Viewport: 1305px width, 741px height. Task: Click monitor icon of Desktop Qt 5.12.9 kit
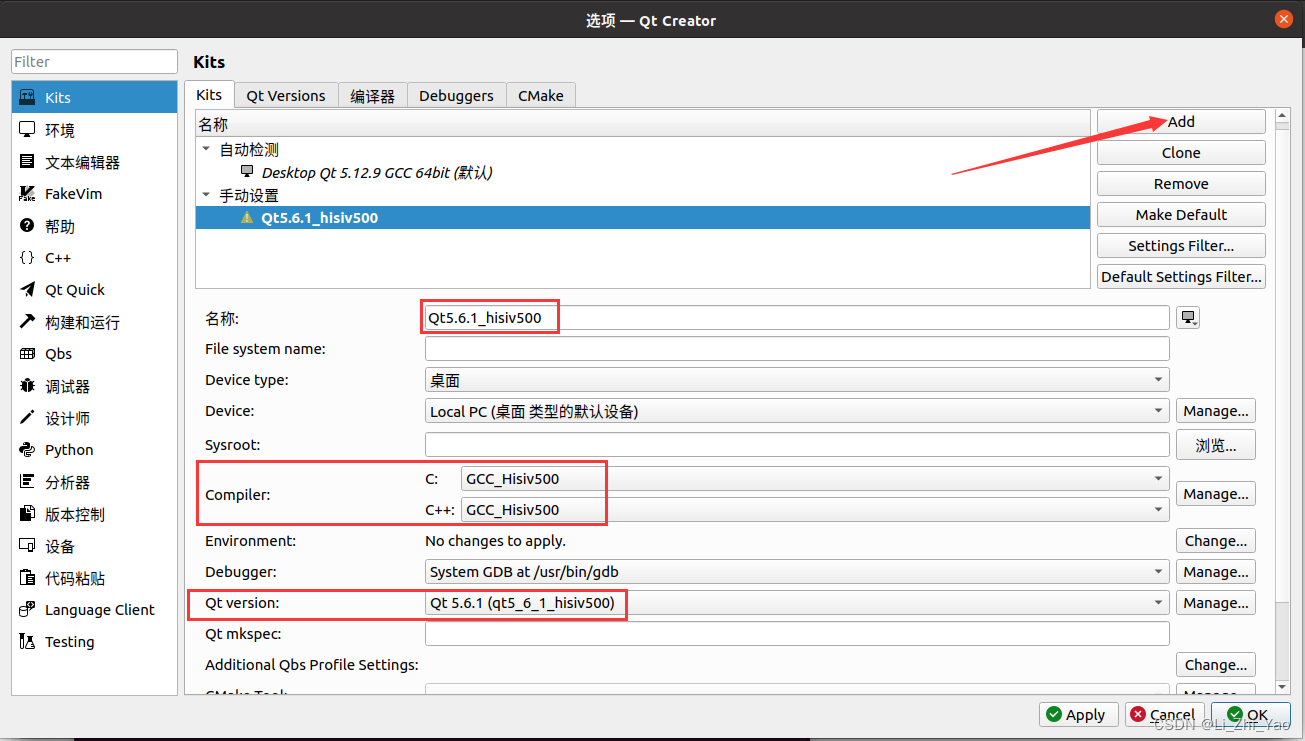pyautogui.click(x=247, y=171)
